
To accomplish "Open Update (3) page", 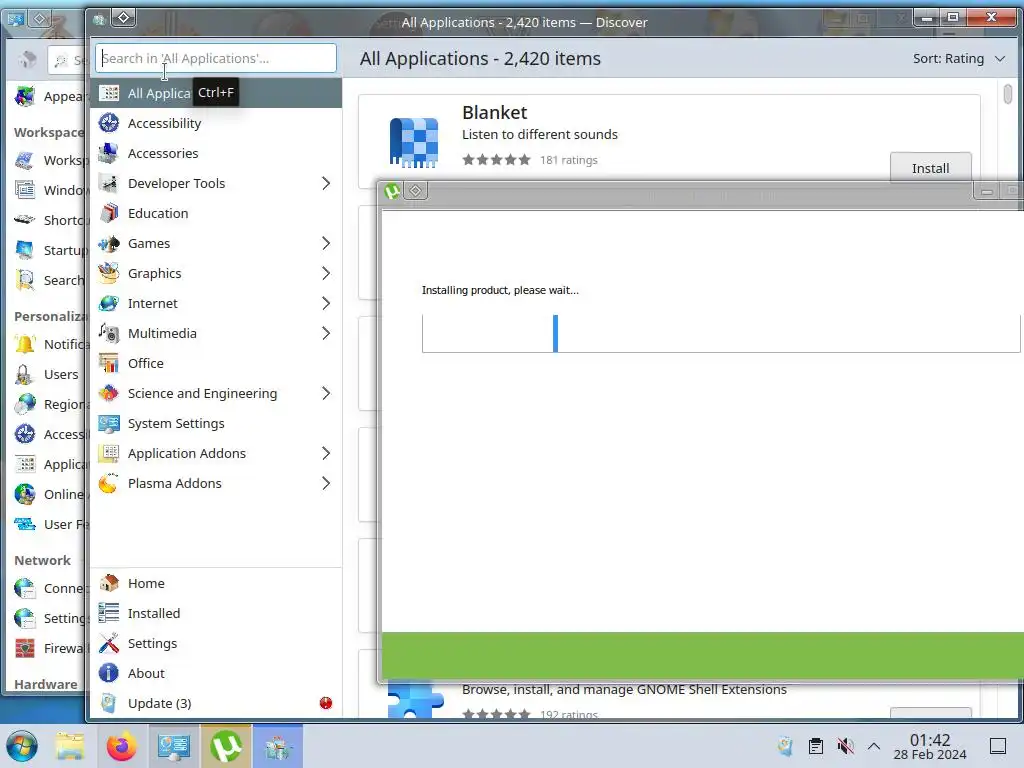I will pos(216,704).
